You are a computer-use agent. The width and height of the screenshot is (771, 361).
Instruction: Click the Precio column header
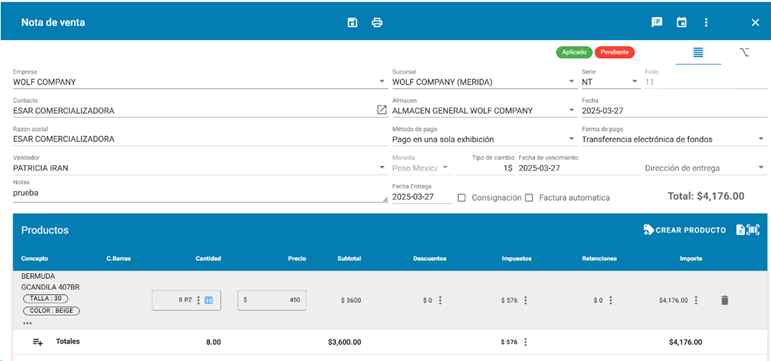[x=297, y=259]
